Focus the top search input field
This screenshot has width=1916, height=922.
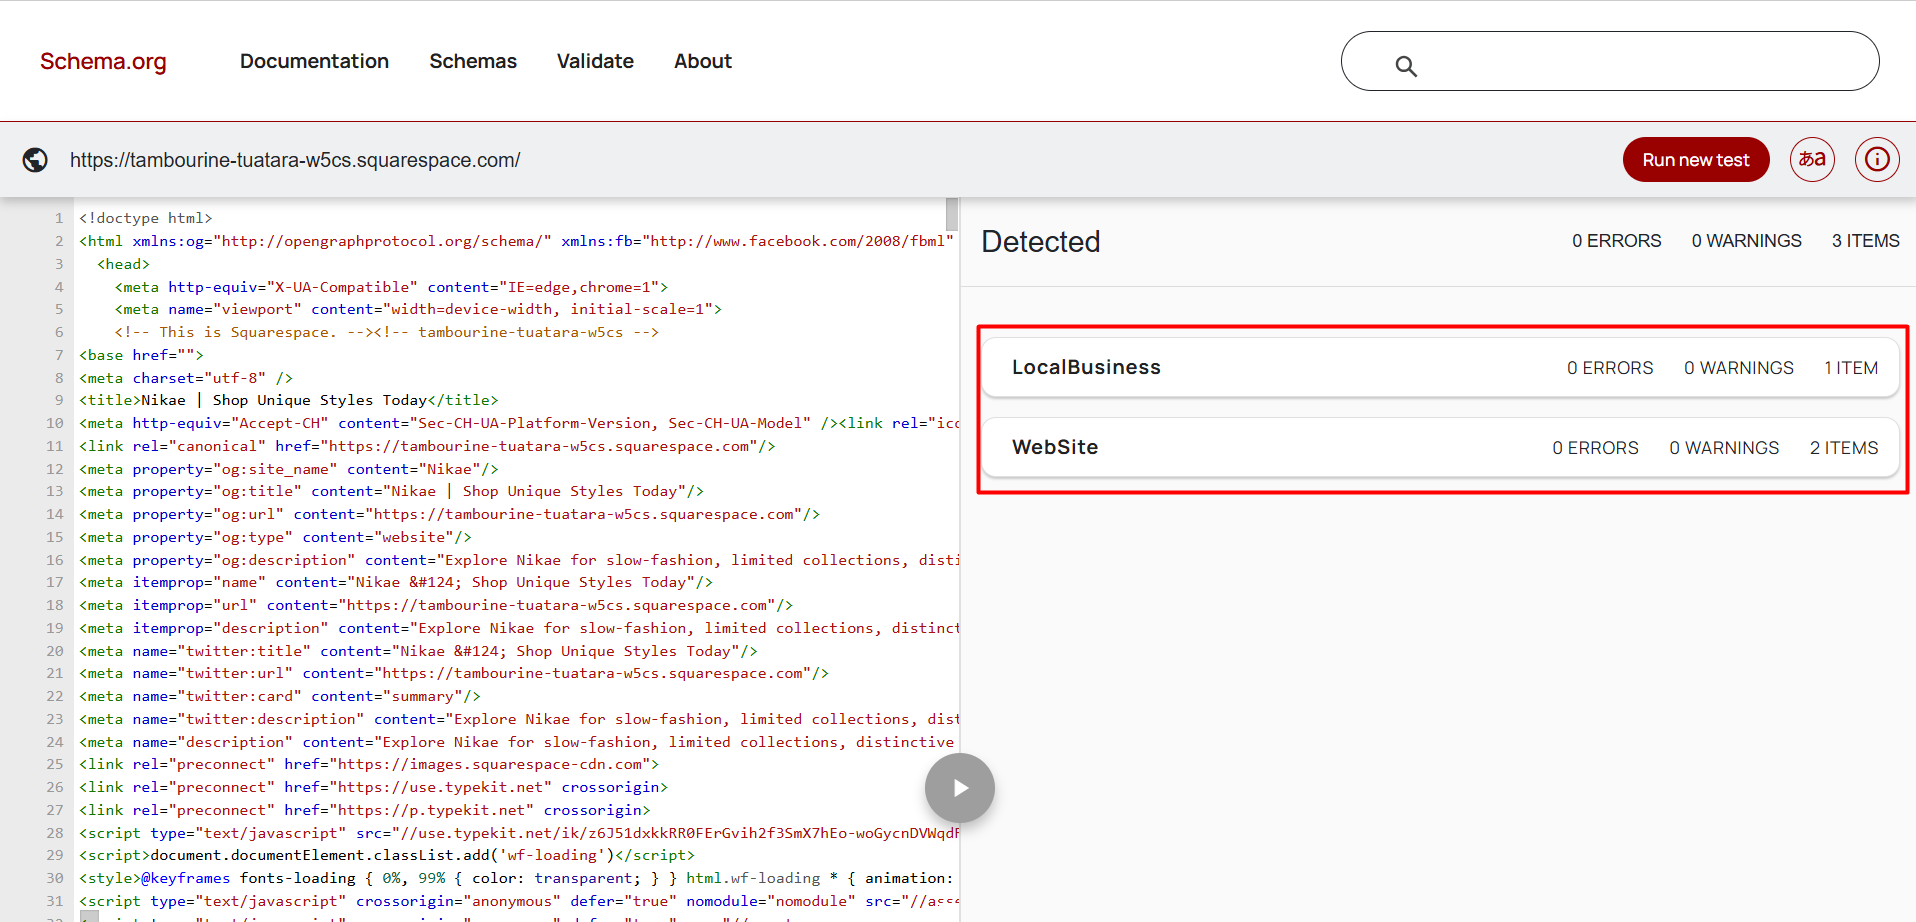click(1640, 62)
